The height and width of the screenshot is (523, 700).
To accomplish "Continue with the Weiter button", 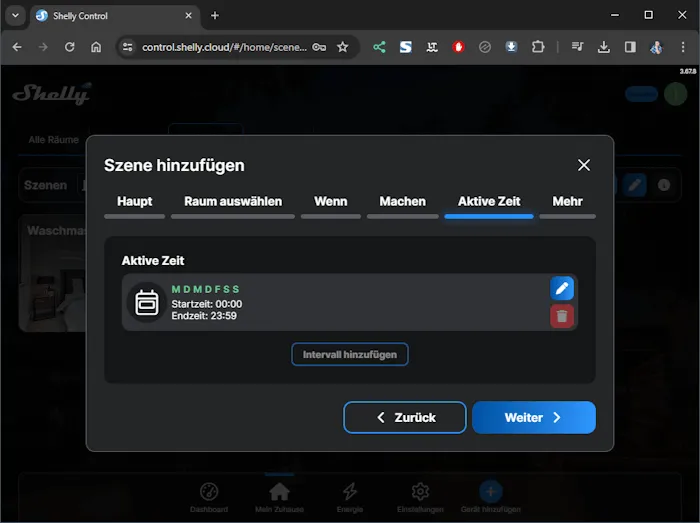I will (x=534, y=417).
